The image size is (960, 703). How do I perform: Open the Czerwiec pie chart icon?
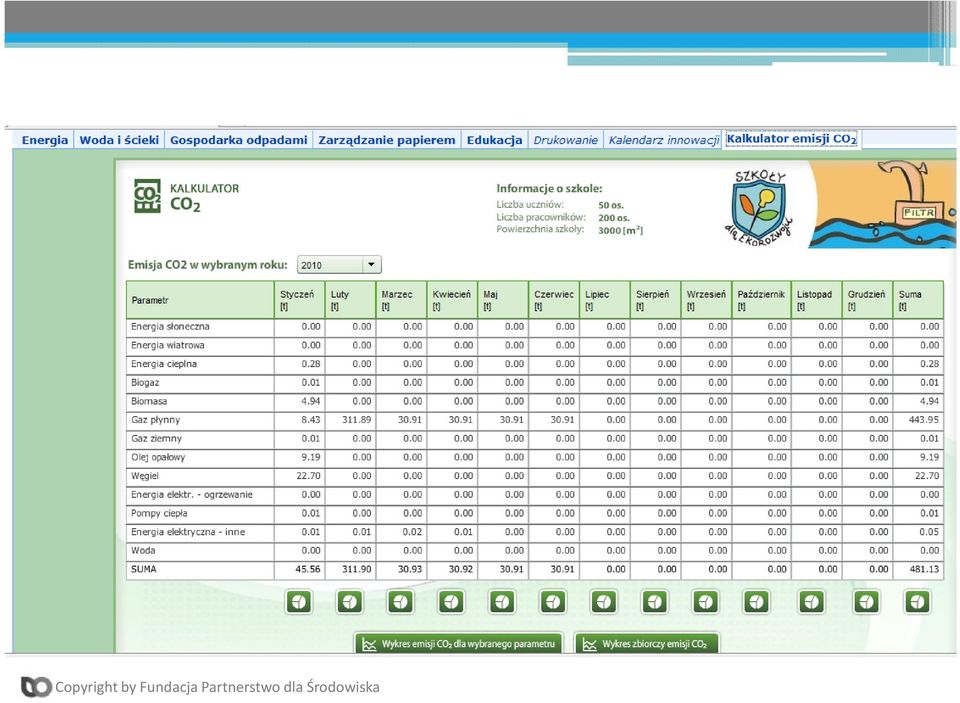click(x=553, y=602)
